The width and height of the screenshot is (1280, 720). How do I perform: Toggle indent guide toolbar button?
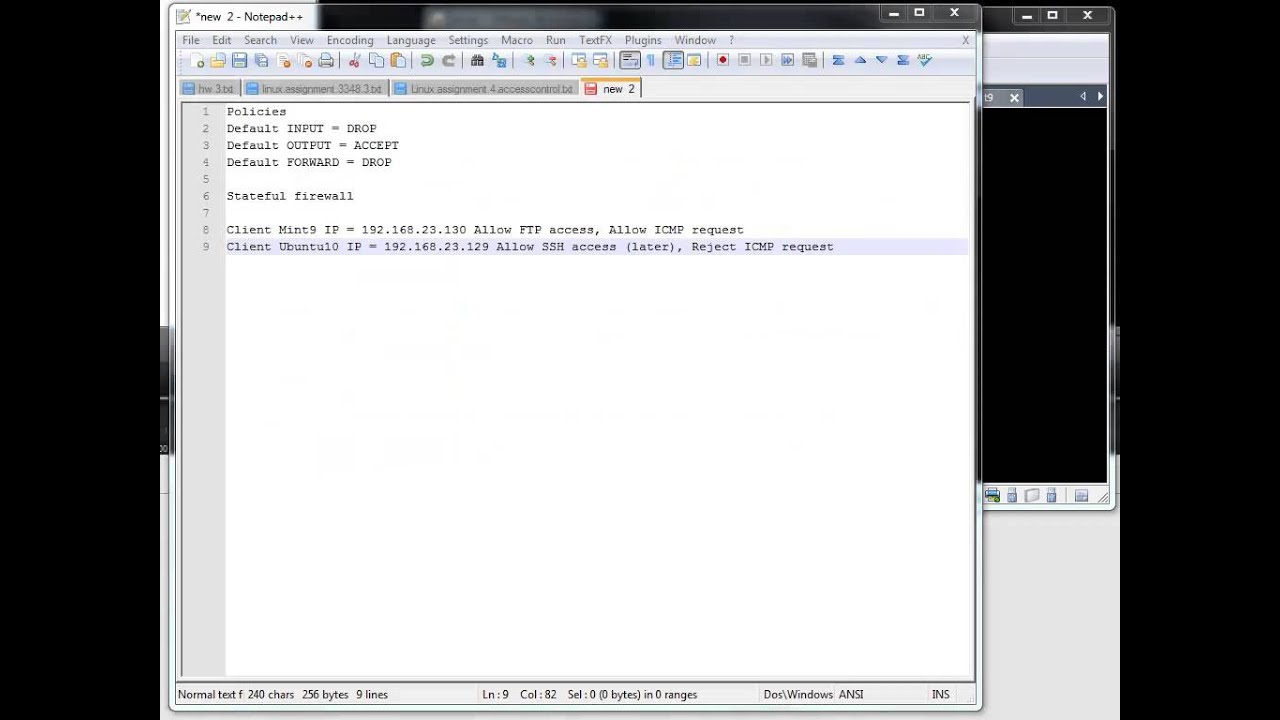[673, 61]
